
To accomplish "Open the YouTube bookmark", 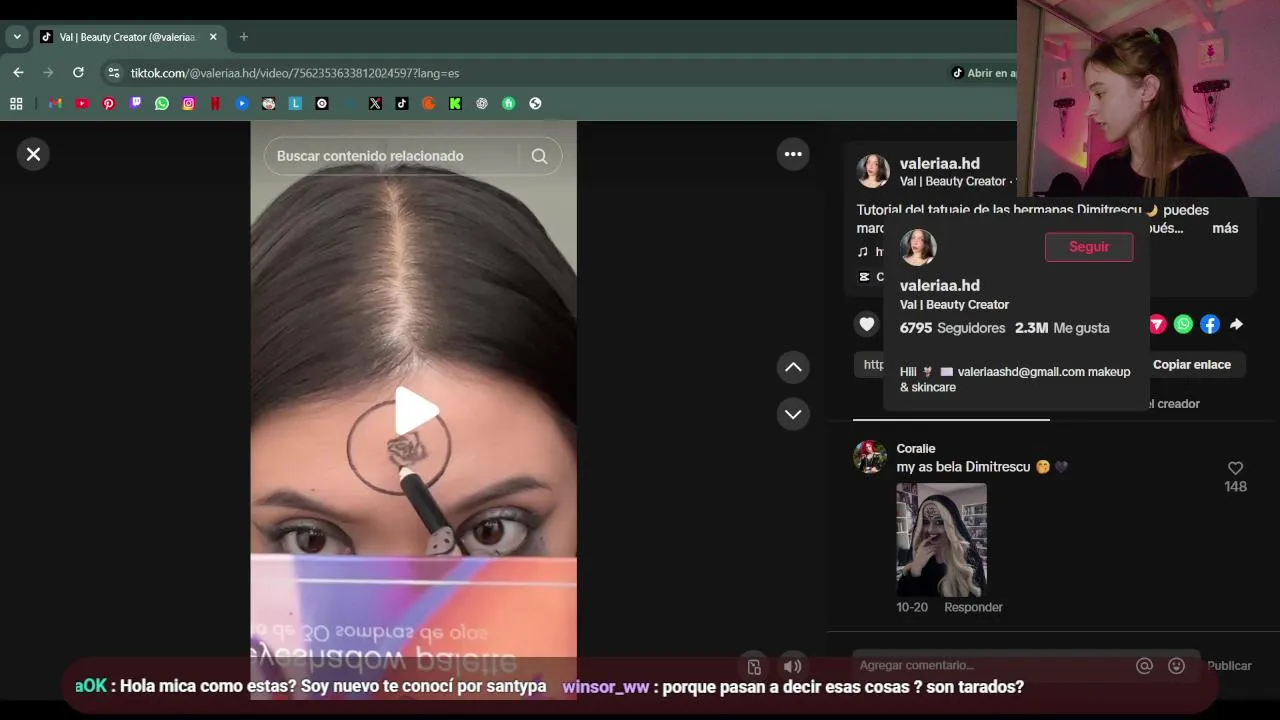I will click(x=82, y=103).
